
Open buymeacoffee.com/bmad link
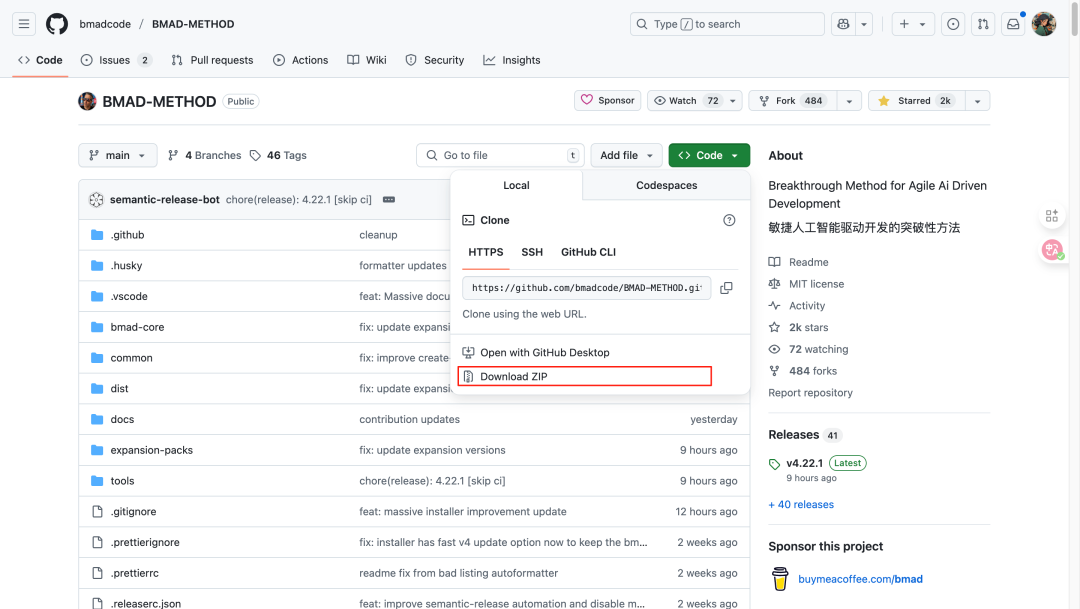coord(860,579)
